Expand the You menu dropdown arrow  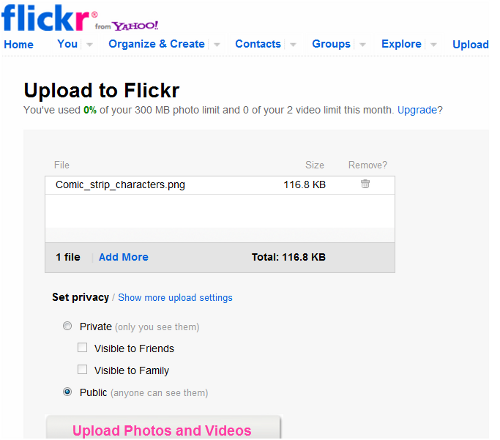pyautogui.click(x=90, y=44)
